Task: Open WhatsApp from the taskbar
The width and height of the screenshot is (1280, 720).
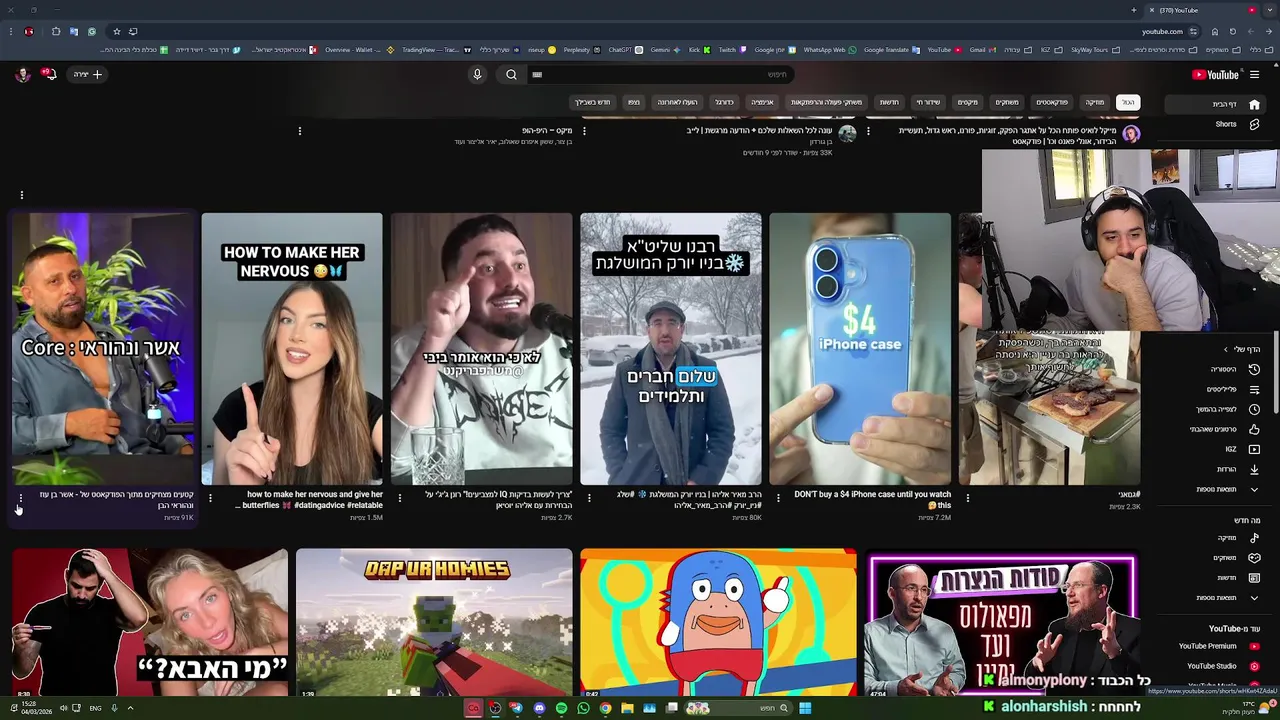Action: pyautogui.click(x=583, y=708)
